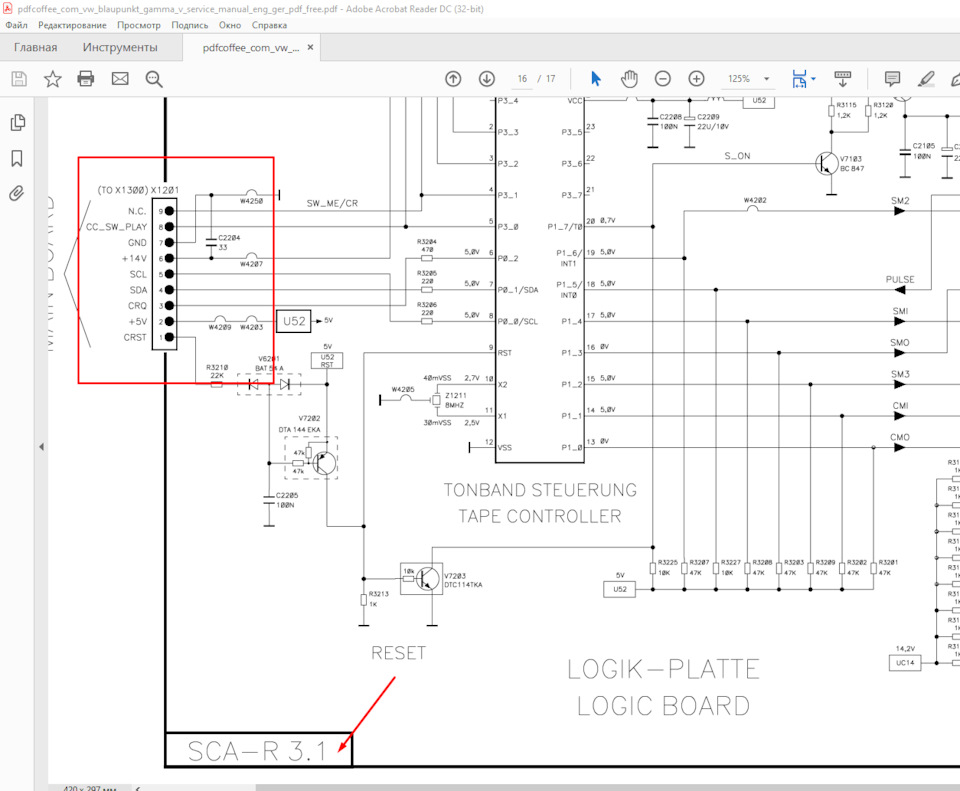The height and width of the screenshot is (791, 960).
Task: Click the Fit page width icon
Action: (x=799, y=78)
